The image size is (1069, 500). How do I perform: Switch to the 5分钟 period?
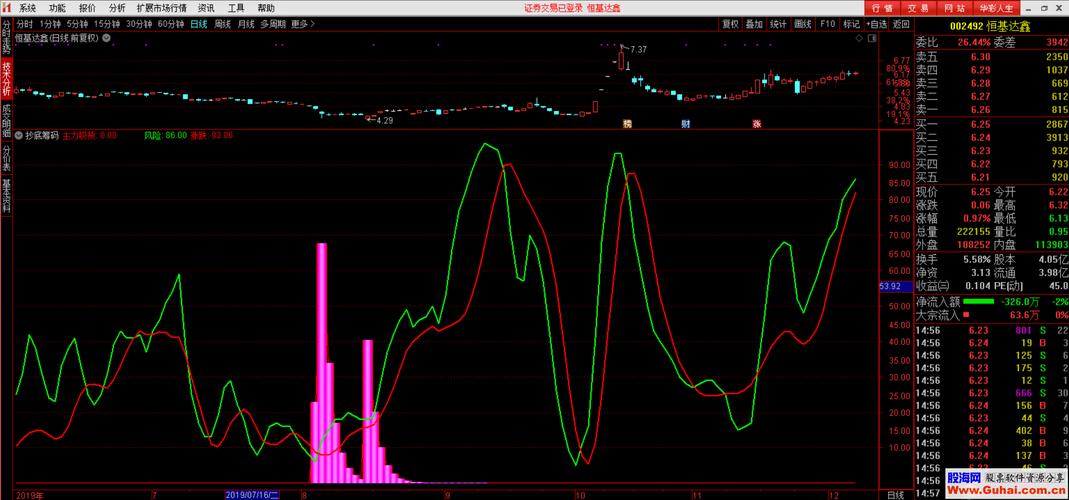(x=78, y=24)
